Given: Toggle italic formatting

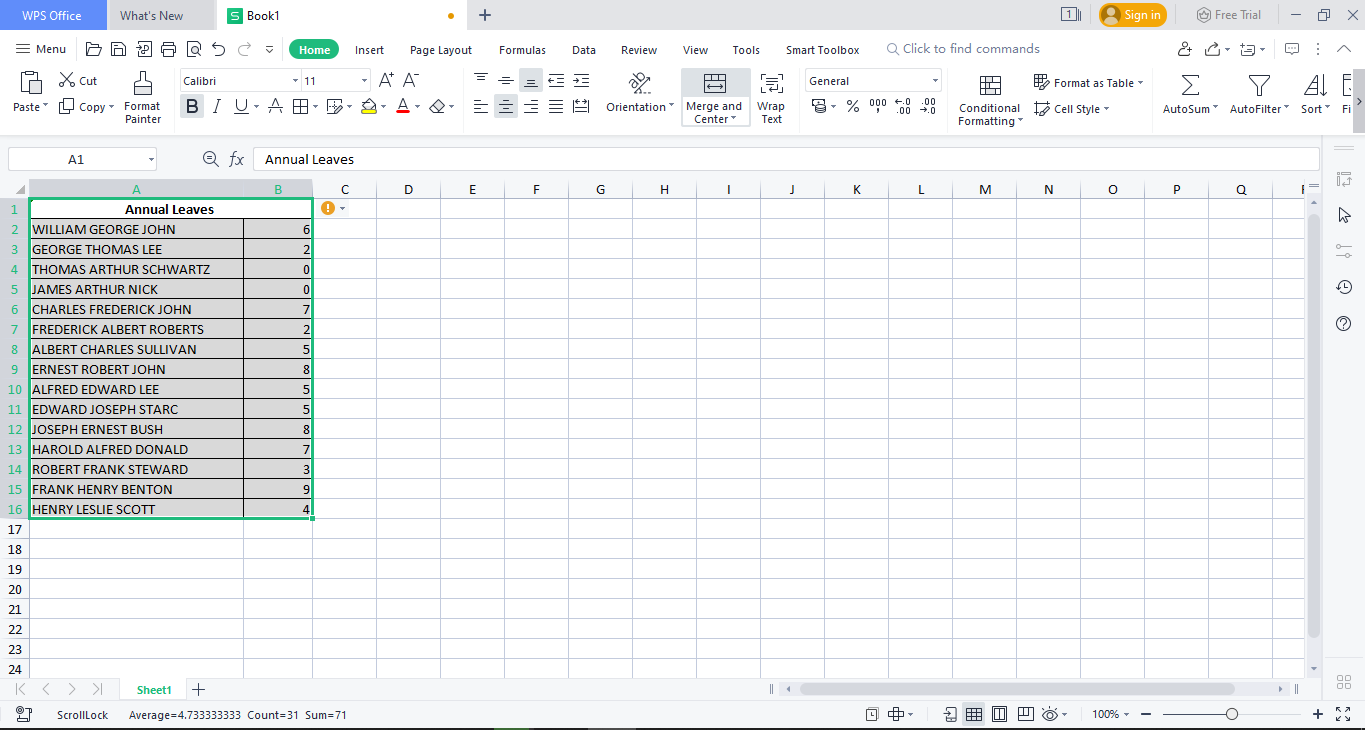Looking at the screenshot, I should 215,105.
